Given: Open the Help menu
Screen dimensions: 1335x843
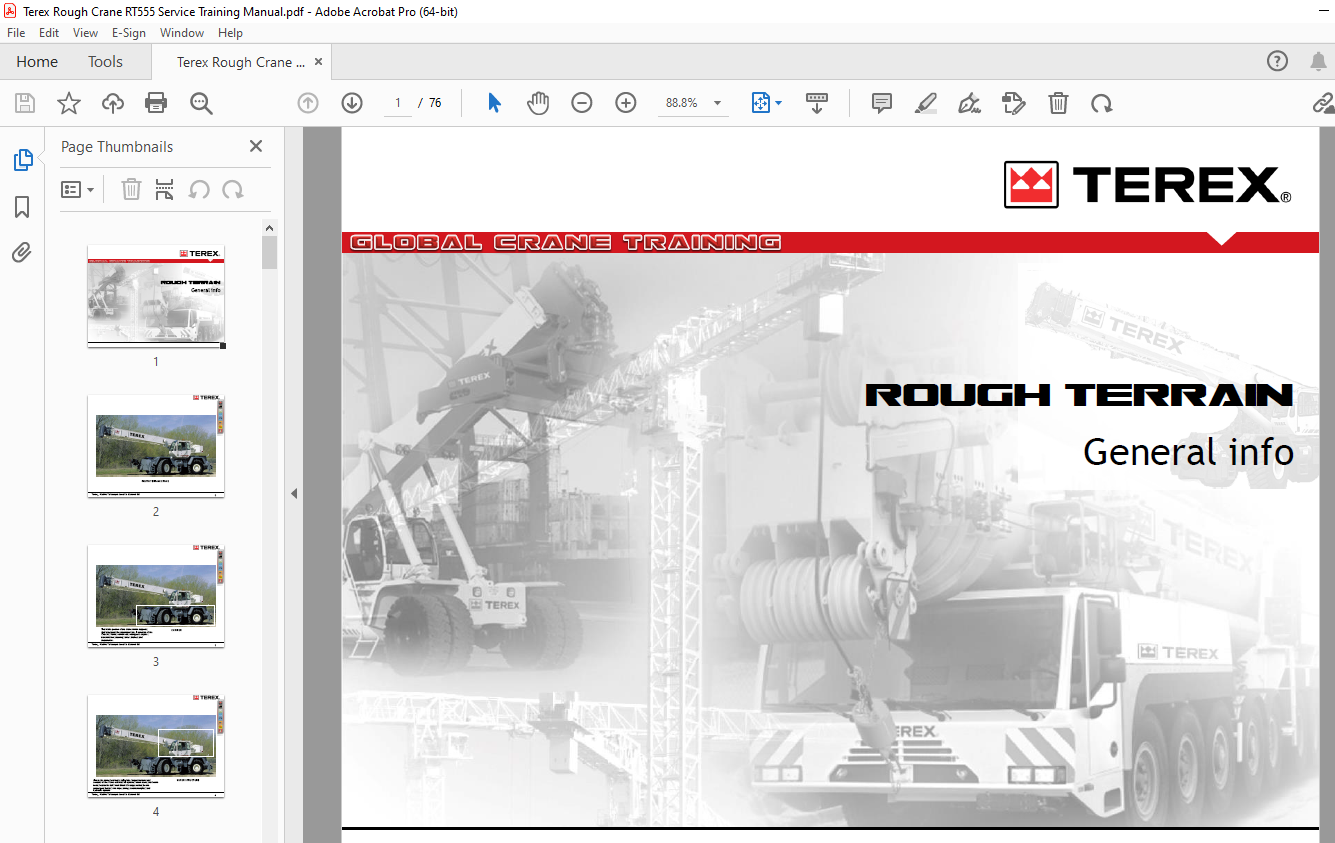Looking at the screenshot, I should (x=230, y=33).
